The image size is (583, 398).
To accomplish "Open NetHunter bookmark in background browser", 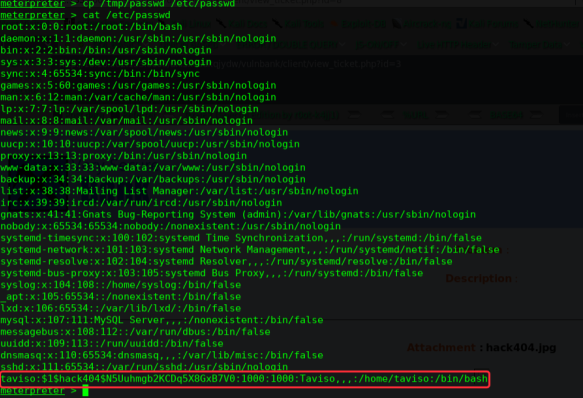I will (557, 25).
